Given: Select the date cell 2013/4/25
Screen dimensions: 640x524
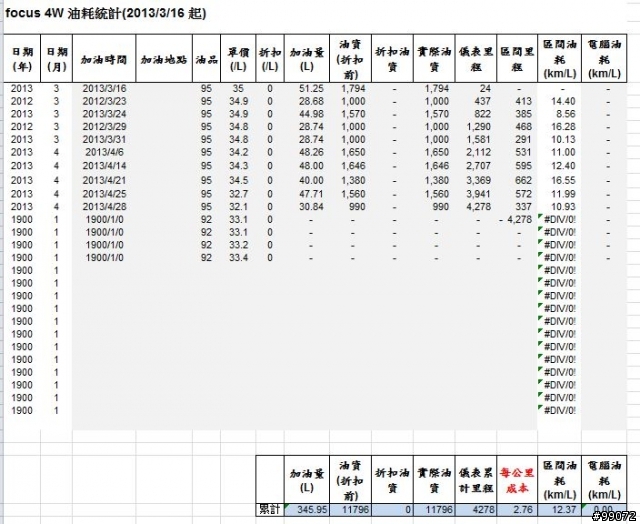Looking at the screenshot, I should pyautogui.click(x=104, y=193).
